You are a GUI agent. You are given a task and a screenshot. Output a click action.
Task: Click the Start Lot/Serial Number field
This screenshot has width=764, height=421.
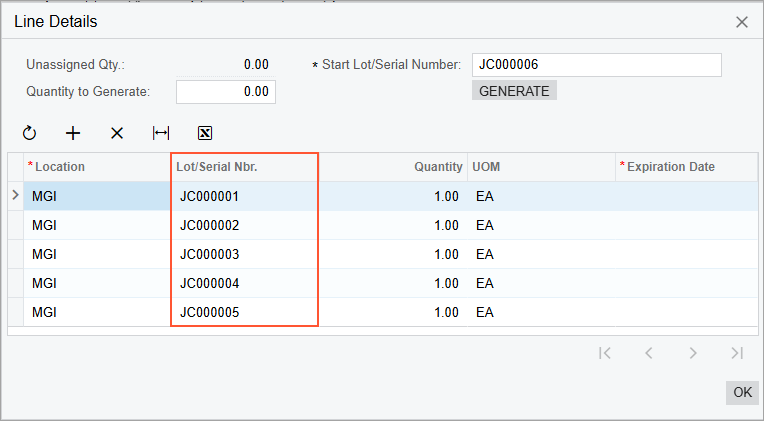coord(596,65)
